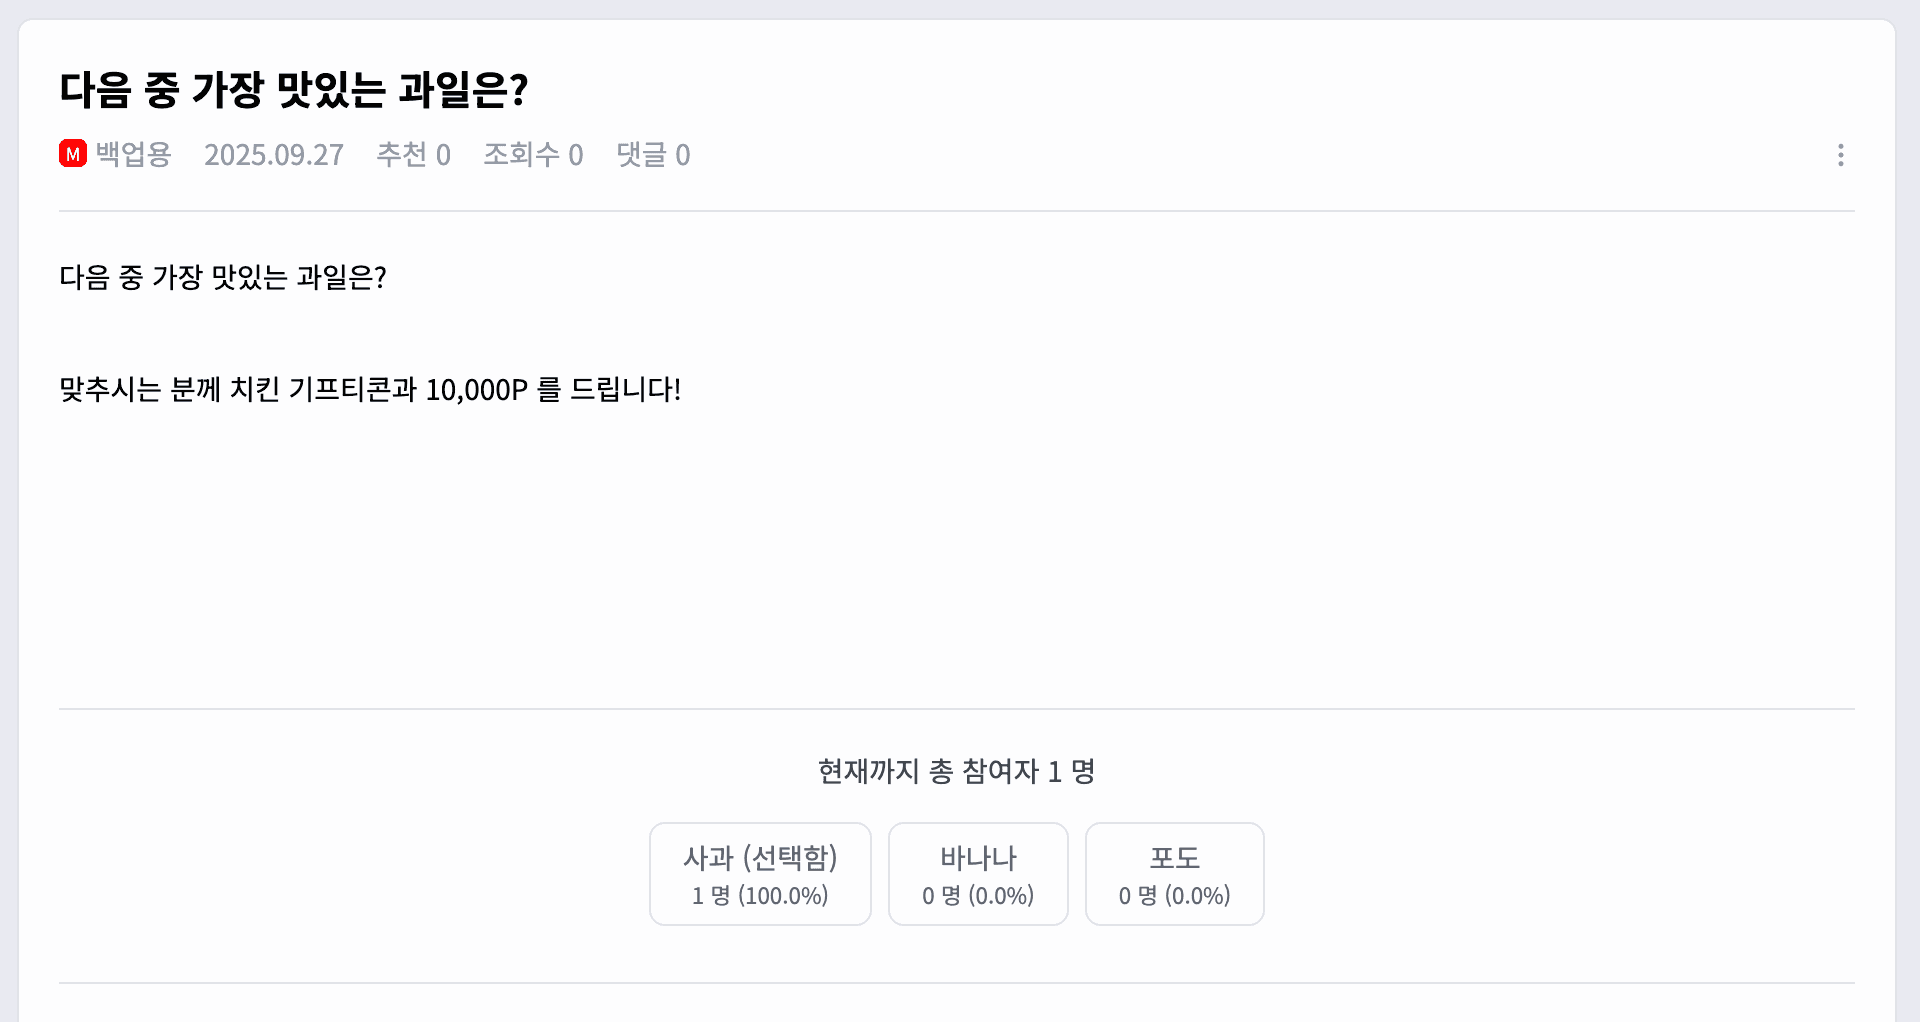Click the post date 2025.09.27
This screenshot has height=1022, width=1920.
273,155
